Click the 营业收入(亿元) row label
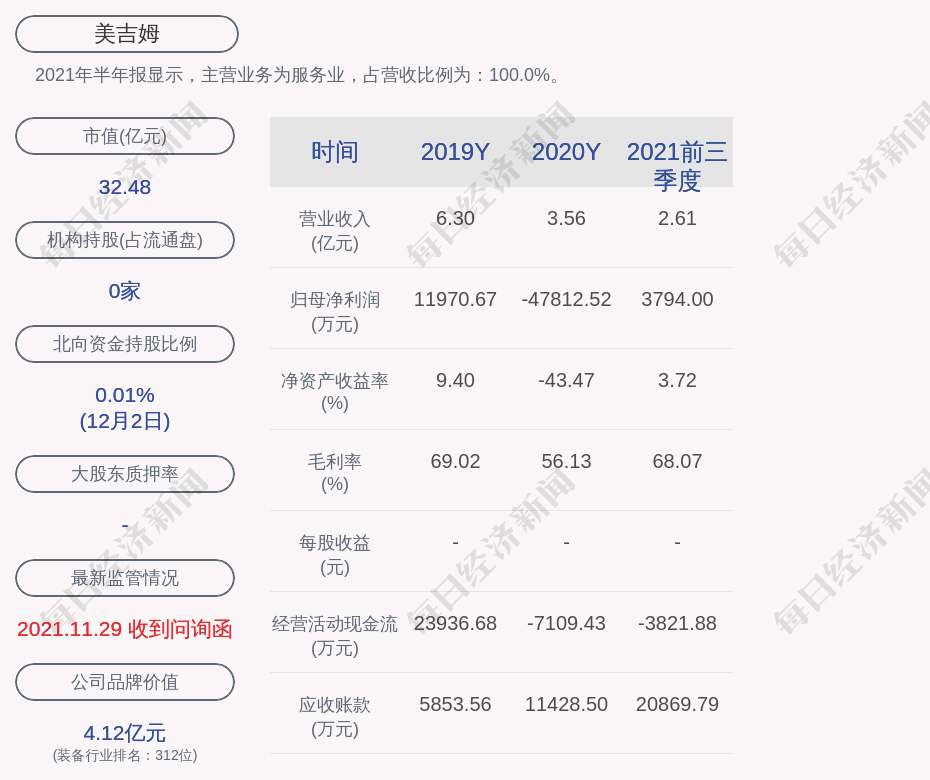 pos(335,230)
